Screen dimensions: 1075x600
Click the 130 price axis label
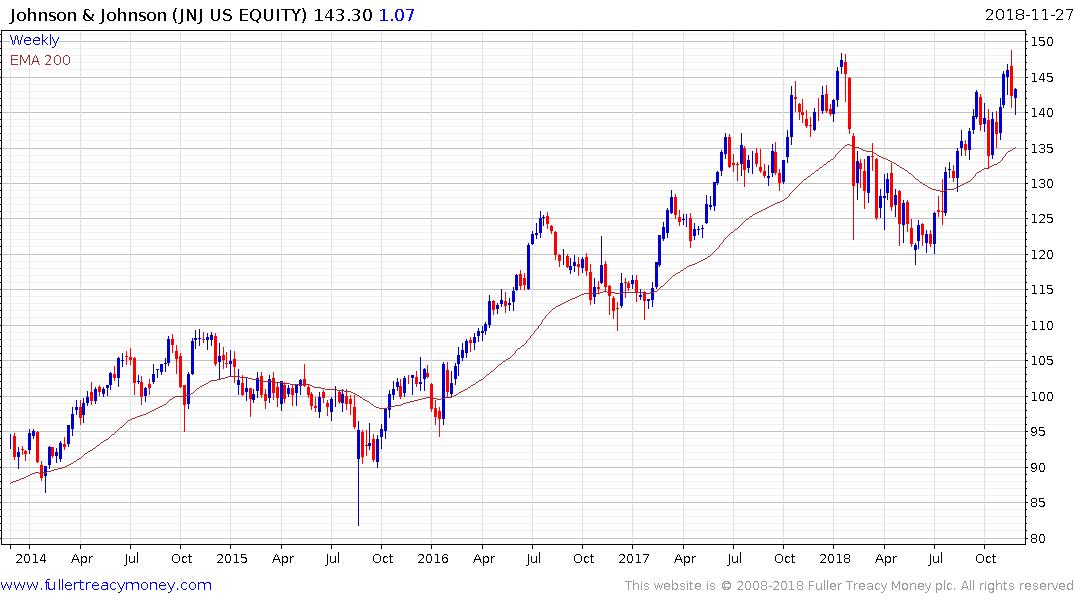[1042, 184]
